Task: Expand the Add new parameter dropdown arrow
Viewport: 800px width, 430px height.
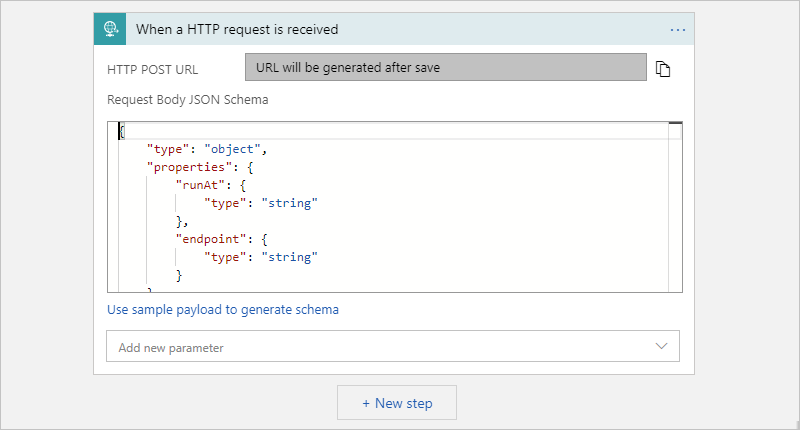Action: click(x=661, y=346)
